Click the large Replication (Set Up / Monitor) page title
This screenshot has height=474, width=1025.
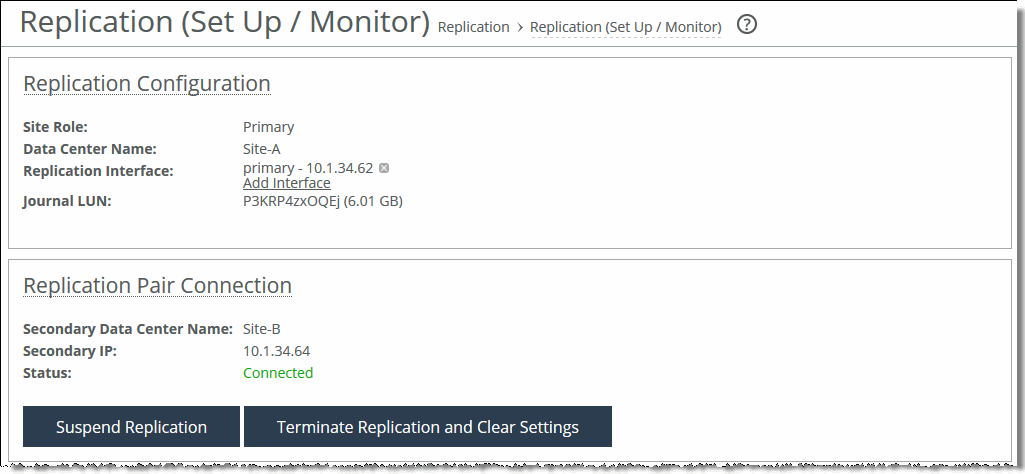224,22
